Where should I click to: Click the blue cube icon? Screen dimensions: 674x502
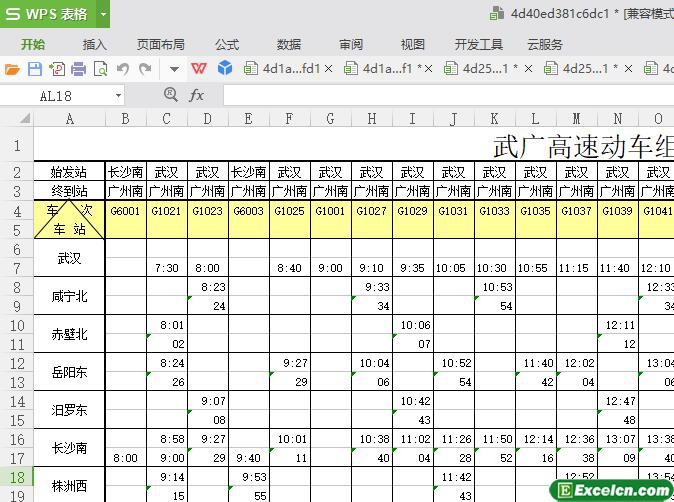tap(225, 68)
